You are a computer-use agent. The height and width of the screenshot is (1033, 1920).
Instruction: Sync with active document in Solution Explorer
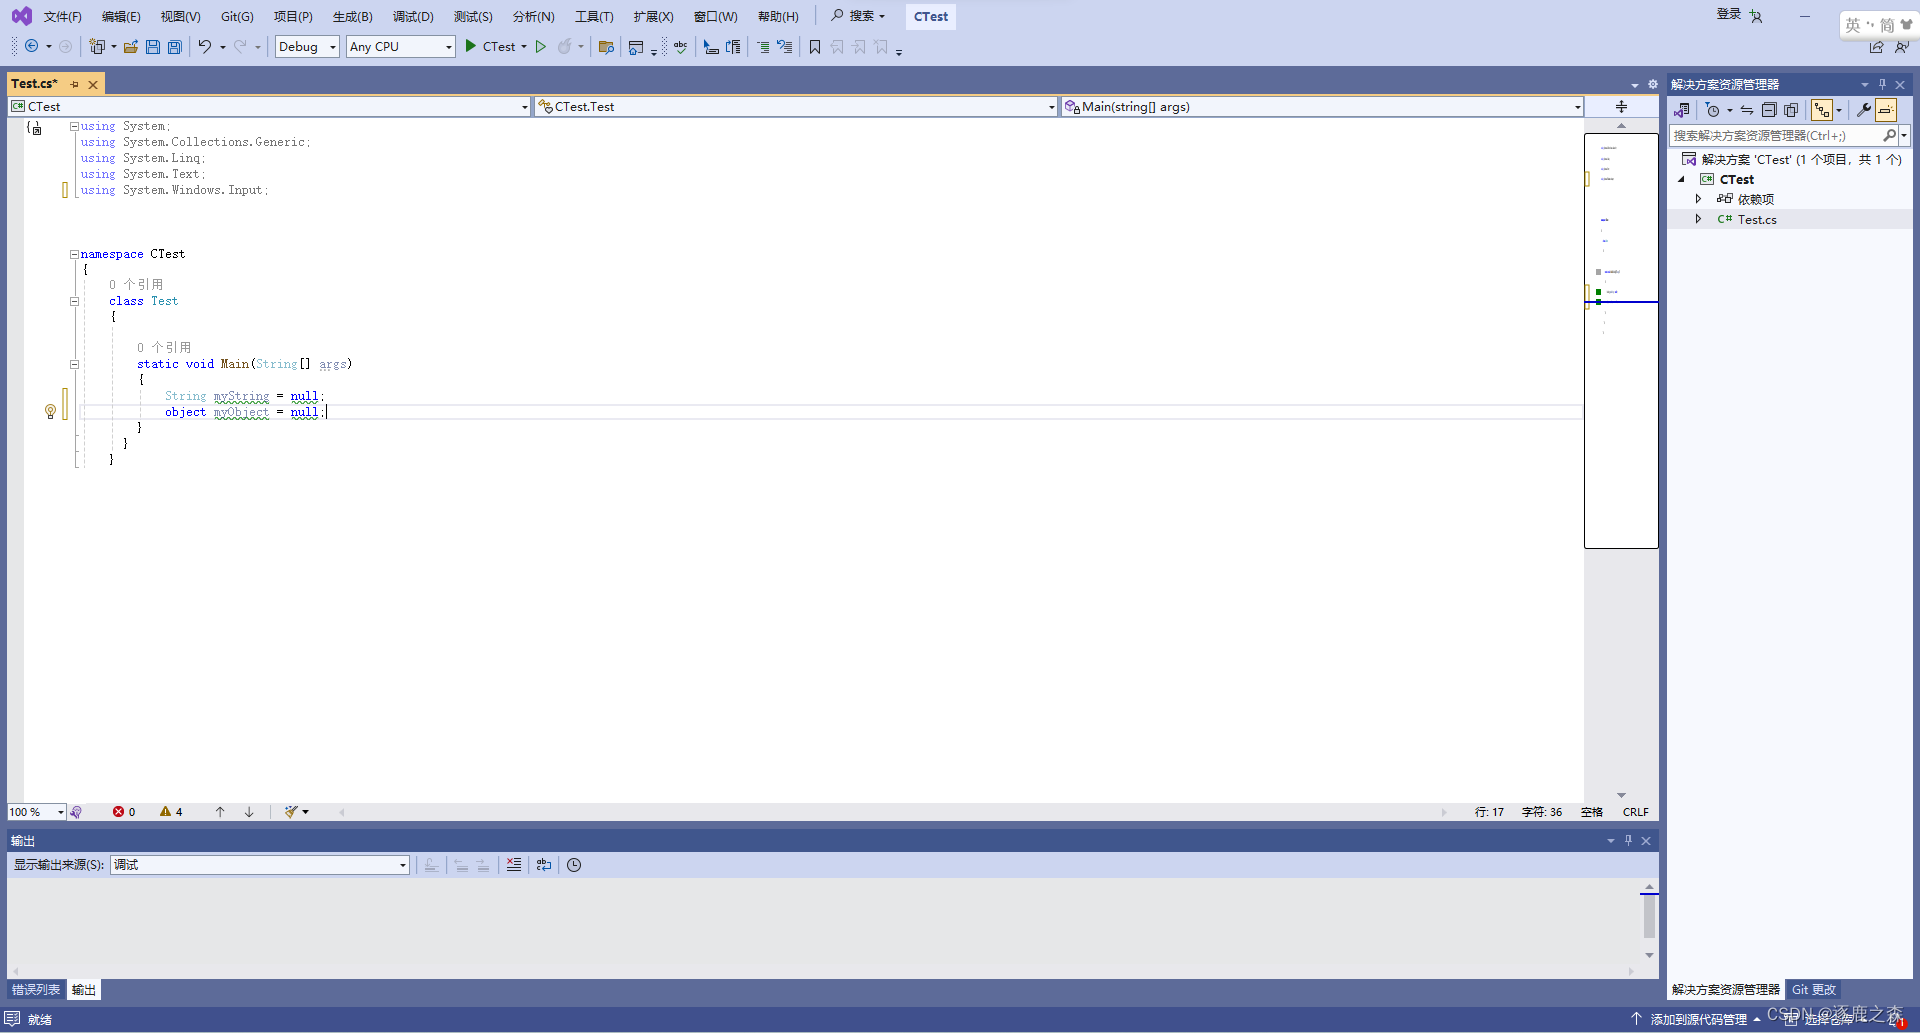point(1747,110)
